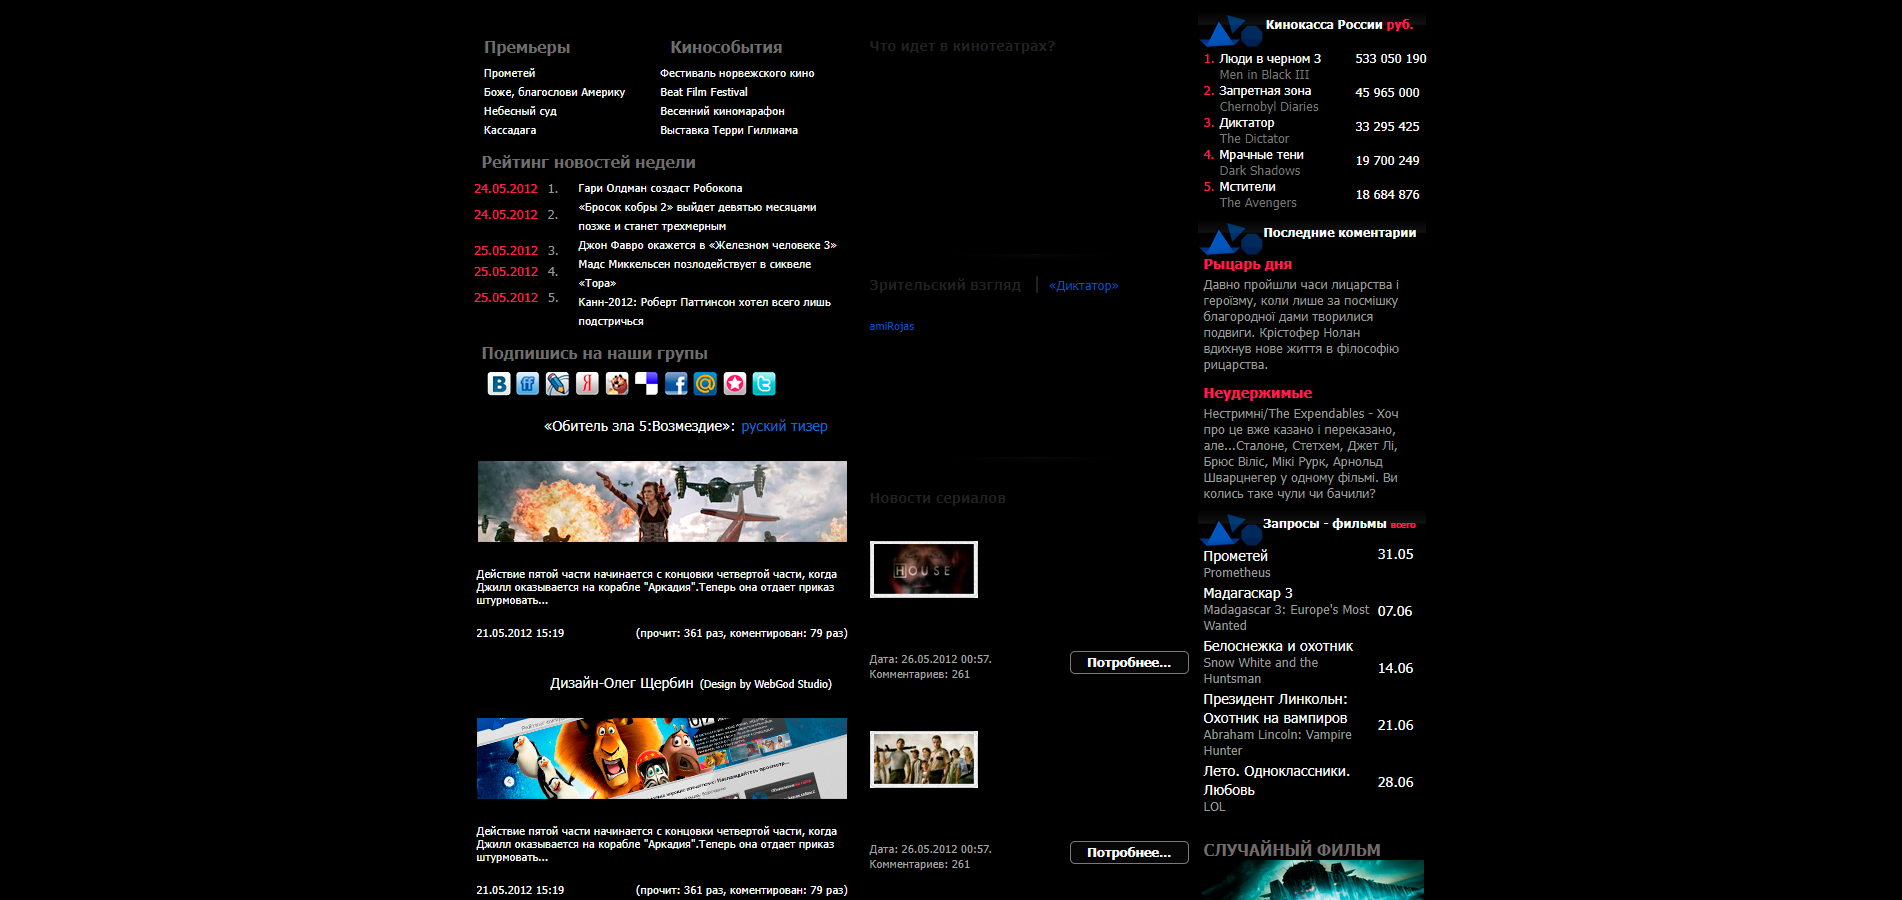Viewport: 1902px width, 900px height.
Task: Open the VKontakte group icon
Action: [x=499, y=384]
